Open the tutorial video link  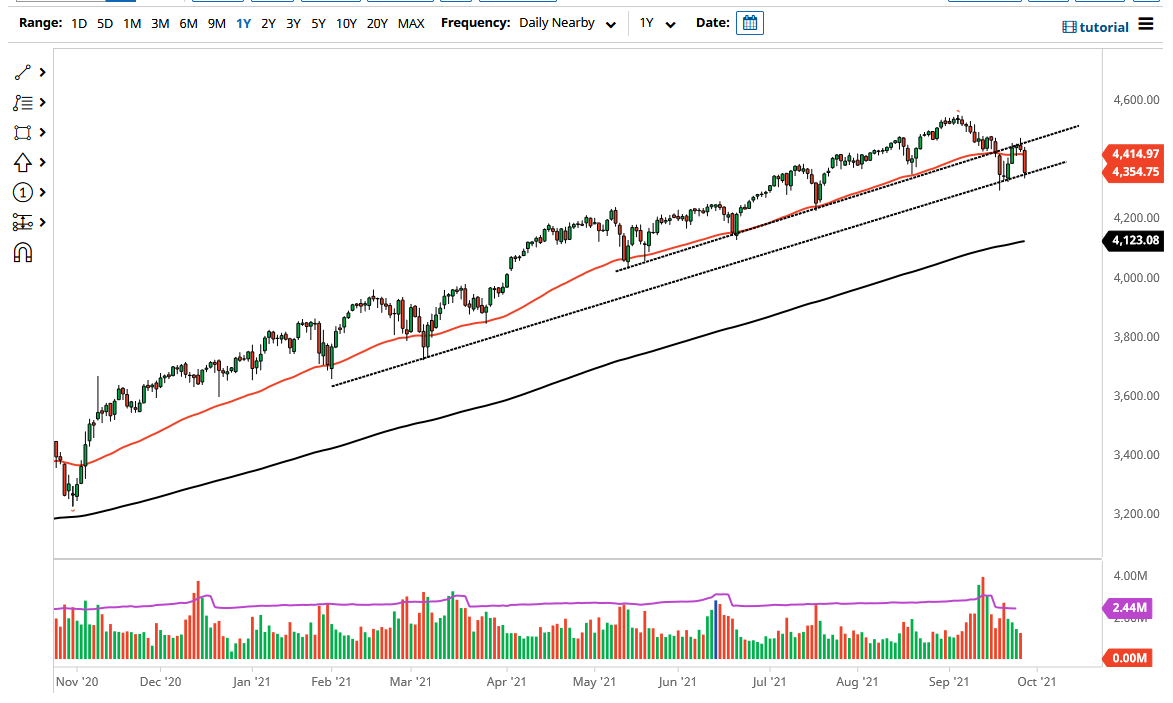click(1097, 27)
